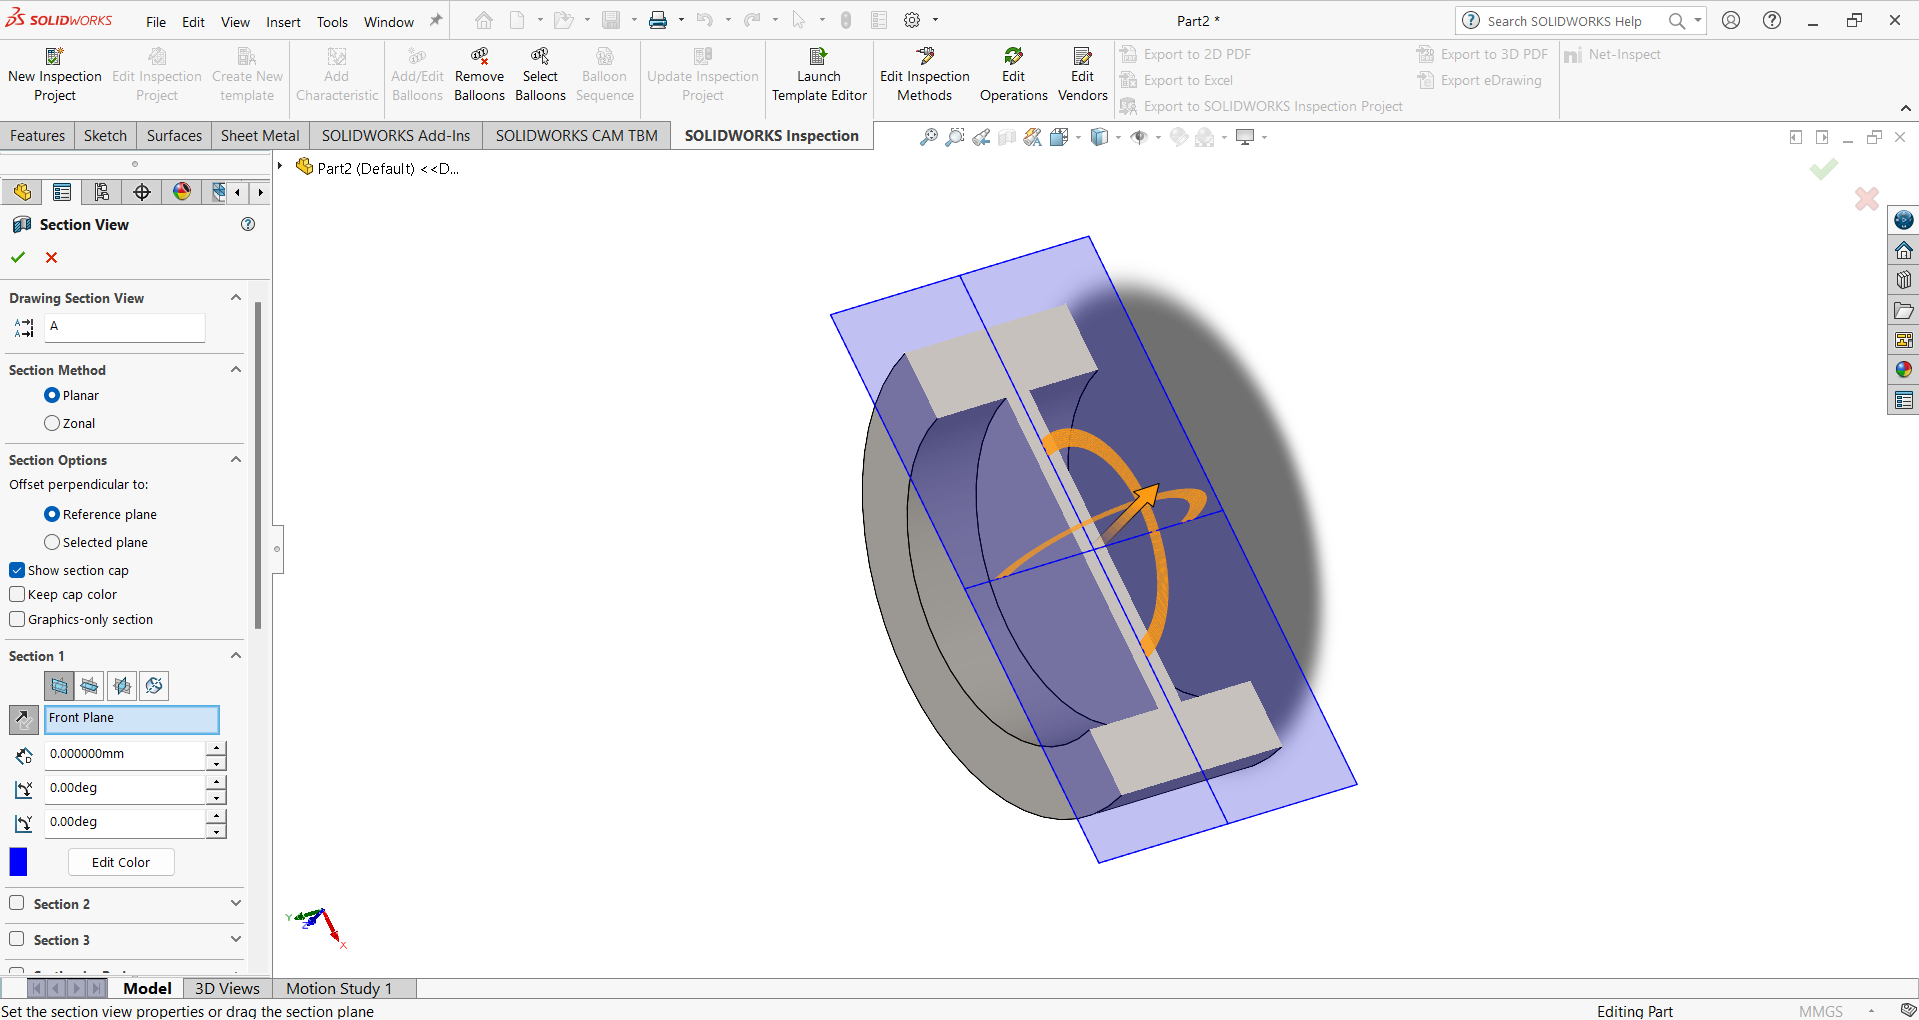The height and width of the screenshot is (1020, 1919).
Task: Click the Edit Vendors icon
Action: (1082, 57)
